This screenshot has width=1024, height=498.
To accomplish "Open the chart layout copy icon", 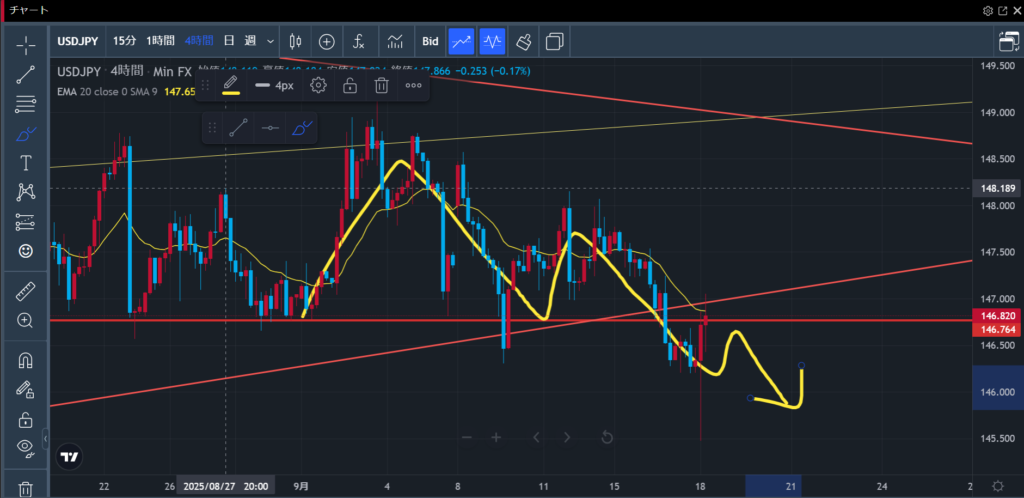I will tap(554, 42).
